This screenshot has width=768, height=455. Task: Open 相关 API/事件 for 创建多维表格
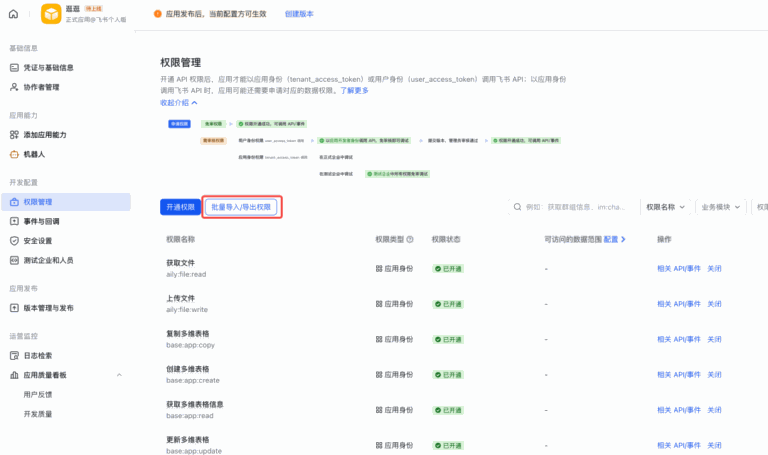679,375
